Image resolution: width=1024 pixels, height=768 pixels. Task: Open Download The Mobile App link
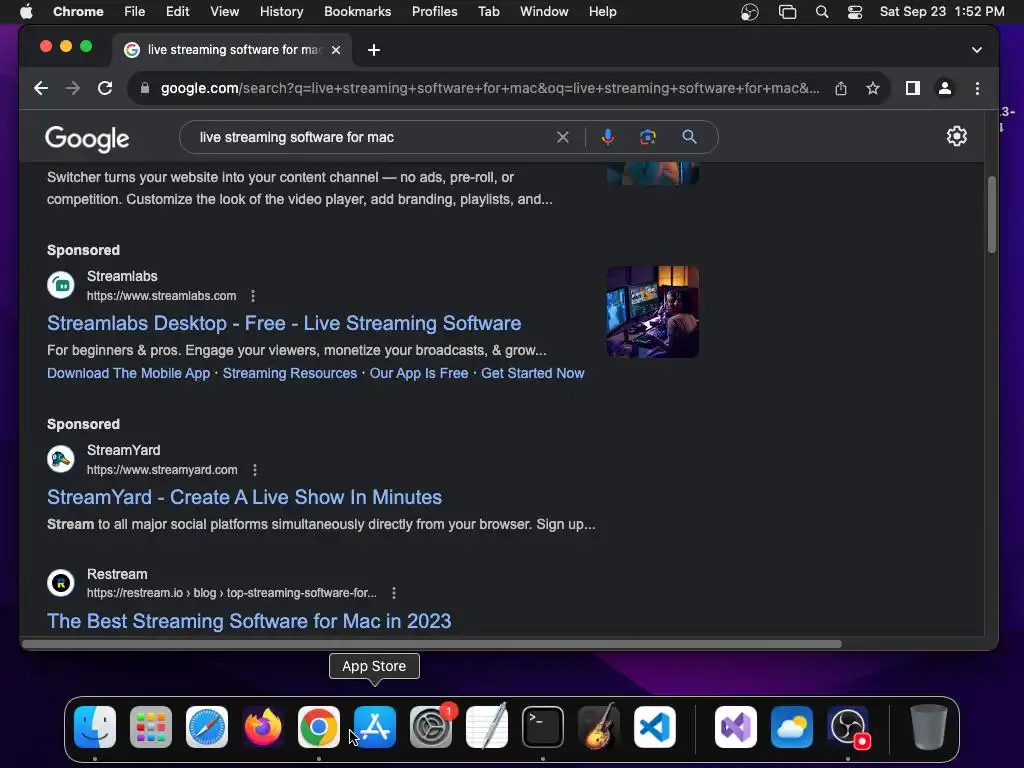pos(129,374)
